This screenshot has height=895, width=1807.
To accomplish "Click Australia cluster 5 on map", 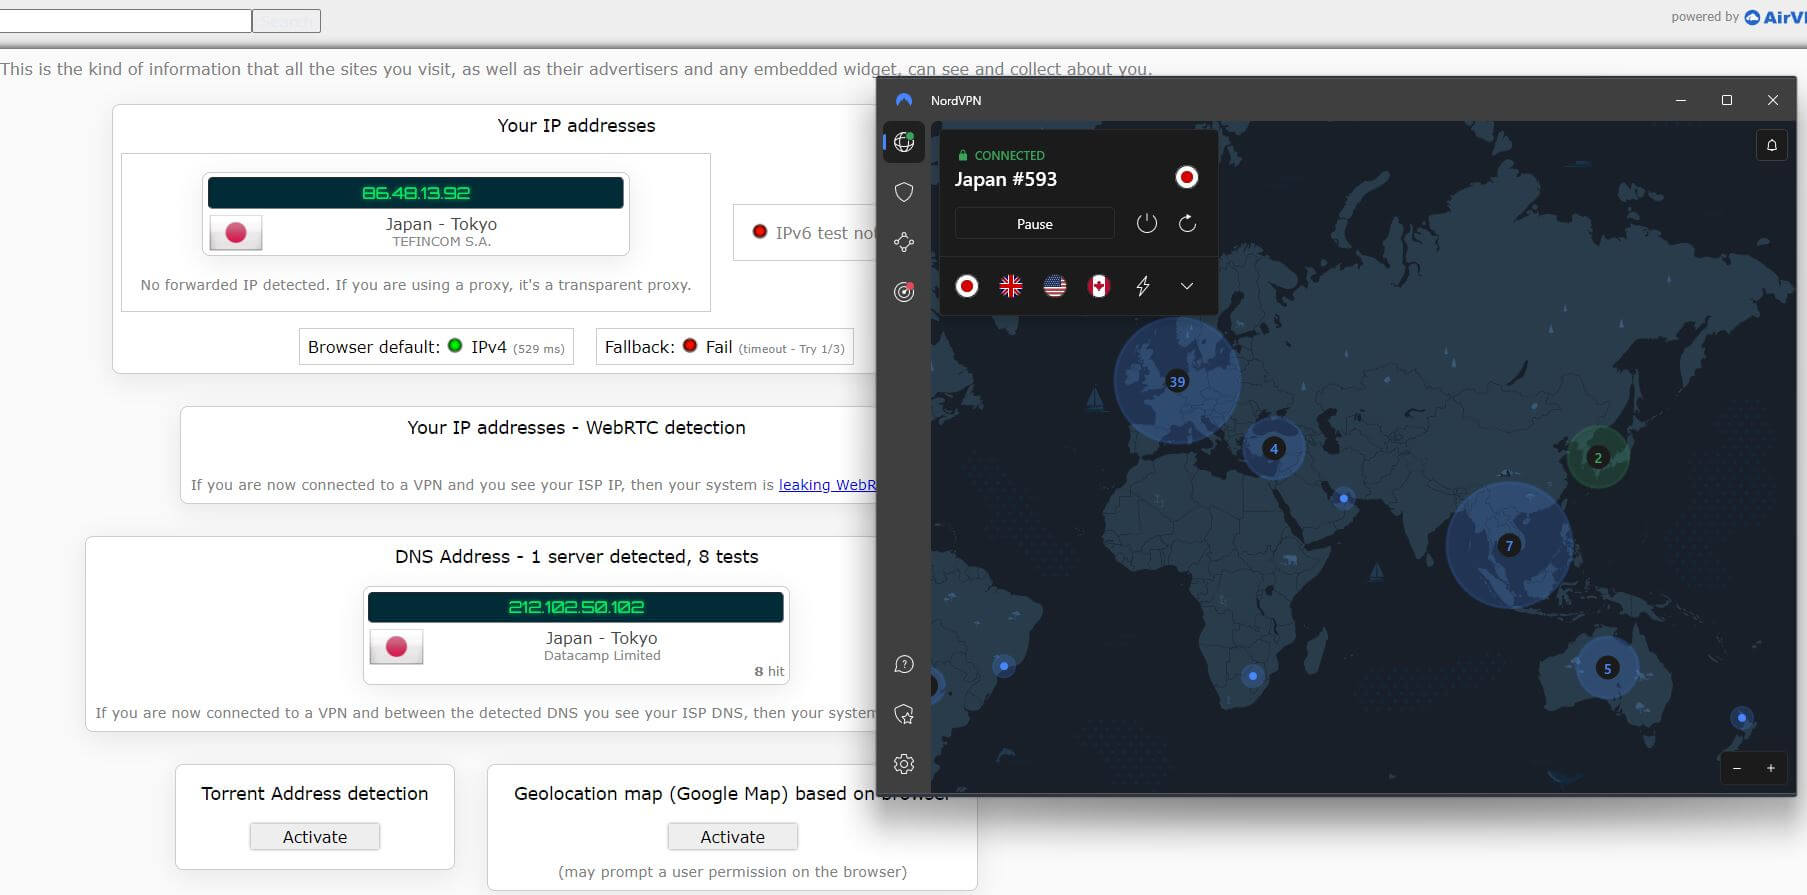I will pyautogui.click(x=1607, y=668).
